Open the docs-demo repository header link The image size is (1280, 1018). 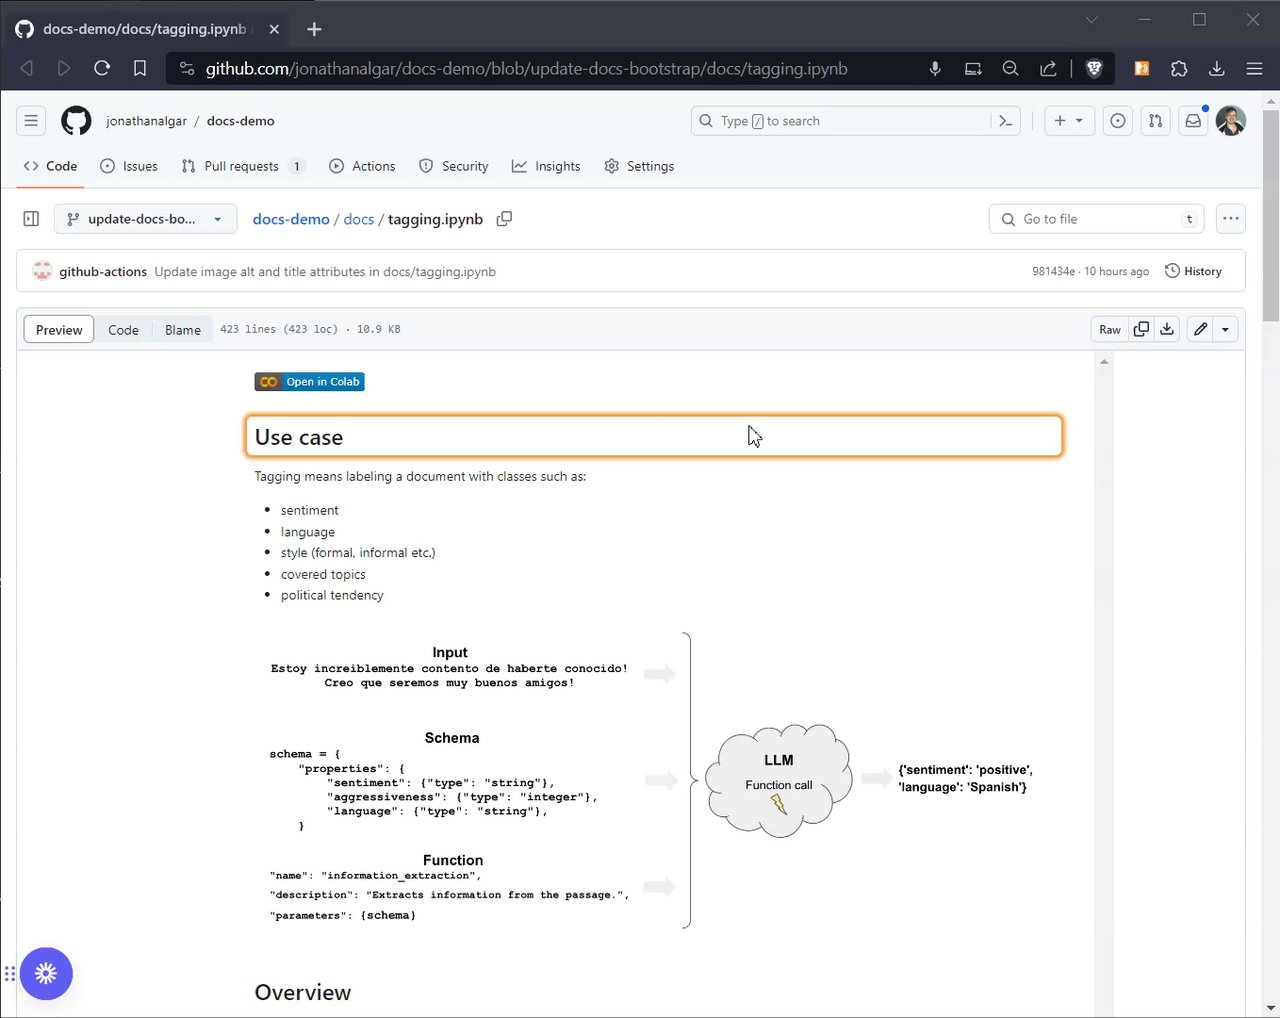pyautogui.click(x=240, y=121)
